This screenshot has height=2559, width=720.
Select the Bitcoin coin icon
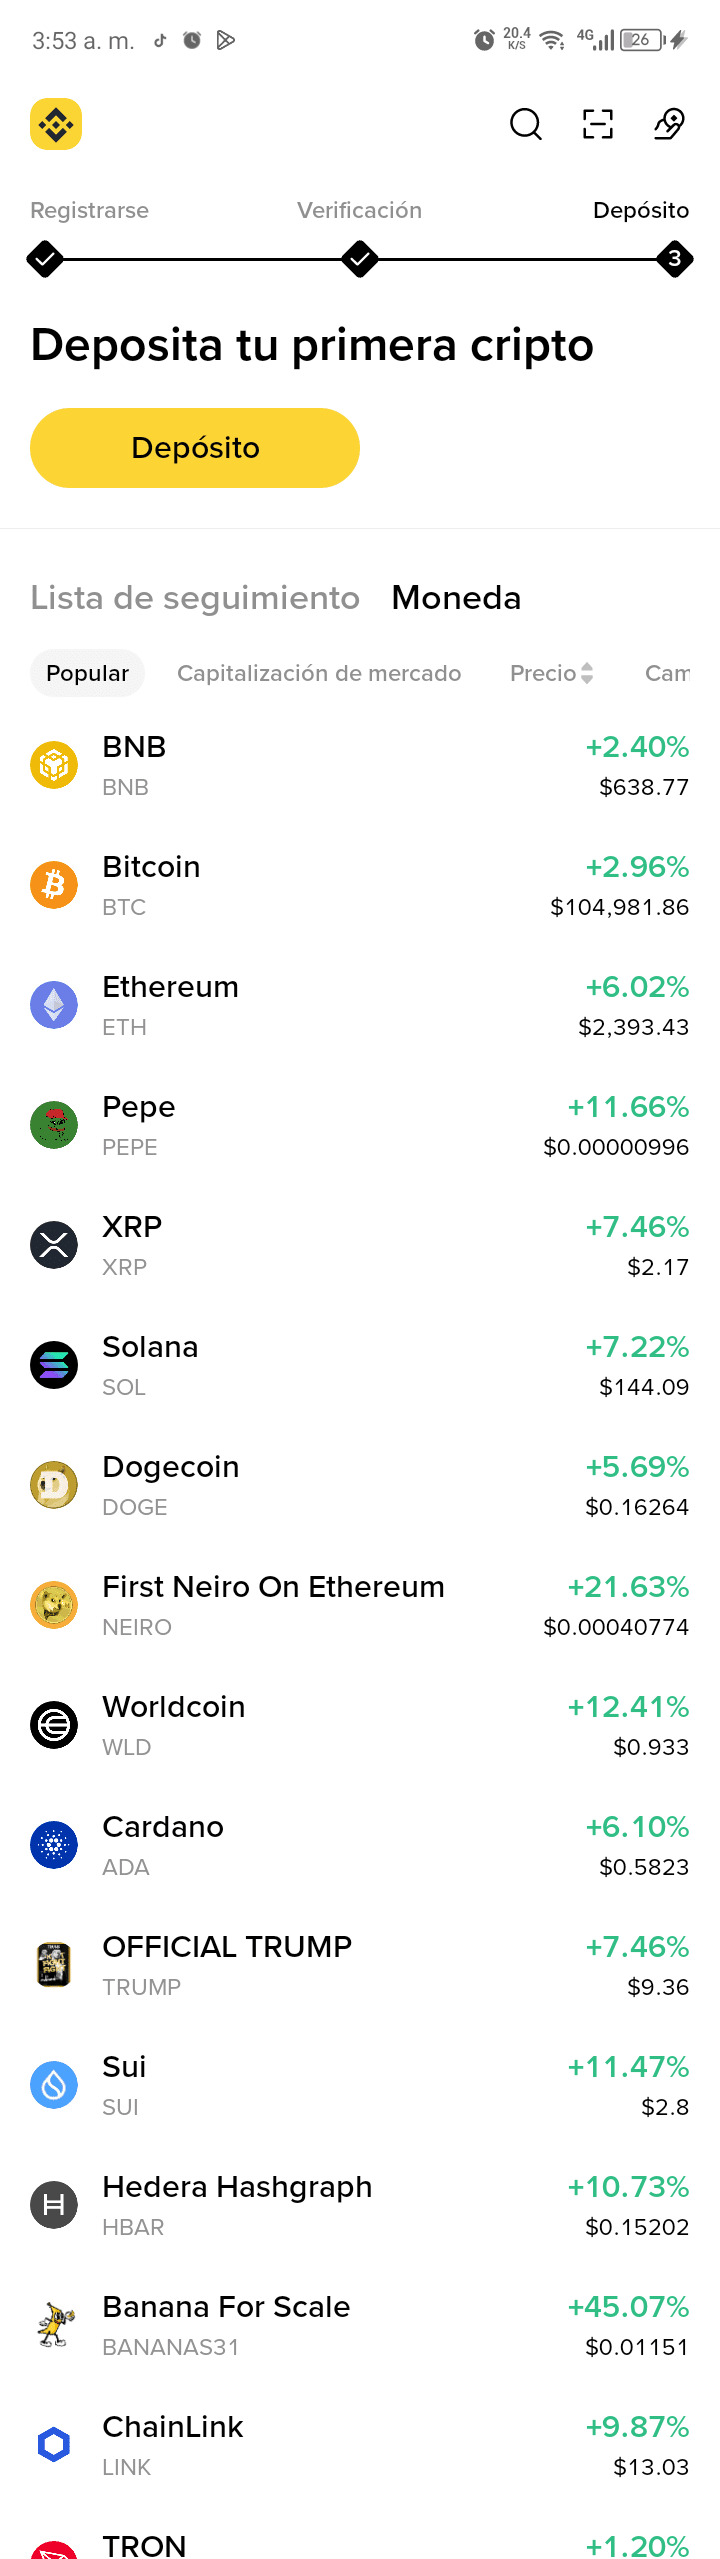pos(54,885)
